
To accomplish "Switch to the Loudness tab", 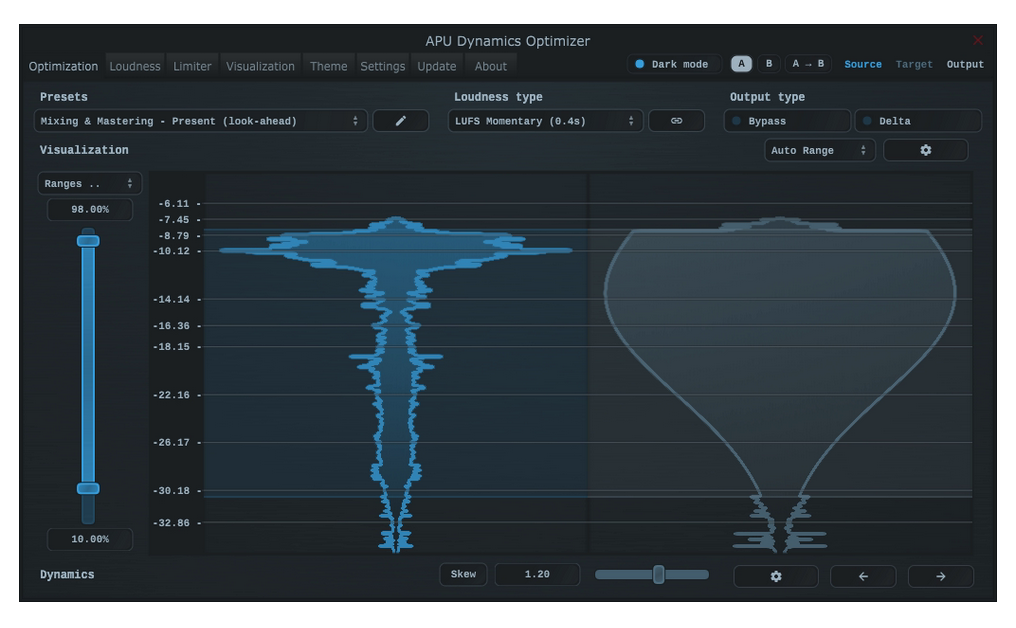I will (135, 66).
